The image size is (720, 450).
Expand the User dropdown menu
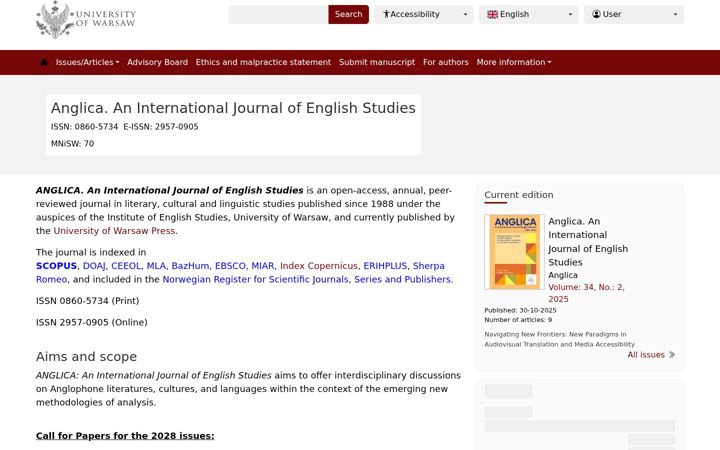click(634, 14)
